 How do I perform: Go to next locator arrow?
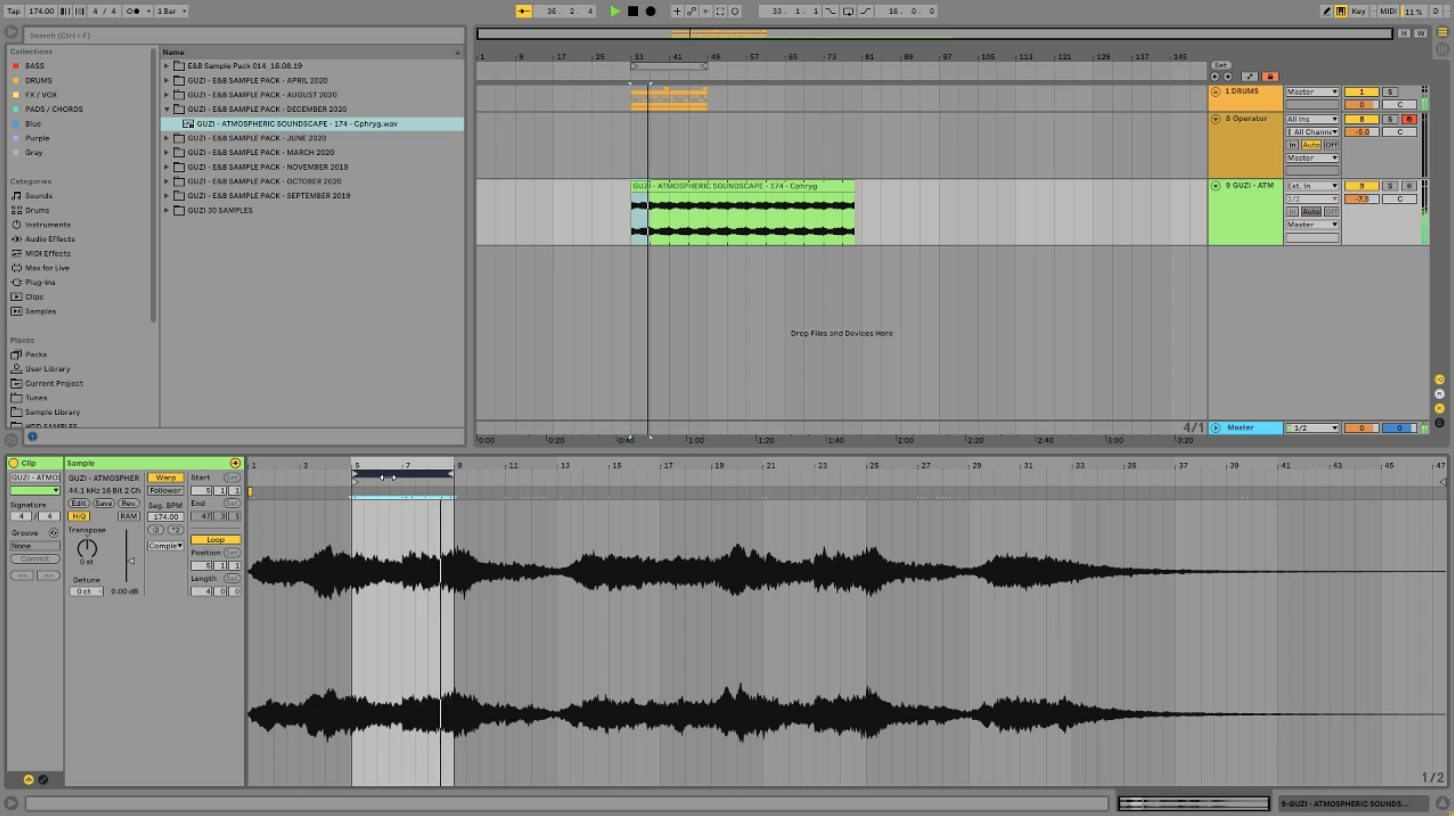coord(1228,76)
